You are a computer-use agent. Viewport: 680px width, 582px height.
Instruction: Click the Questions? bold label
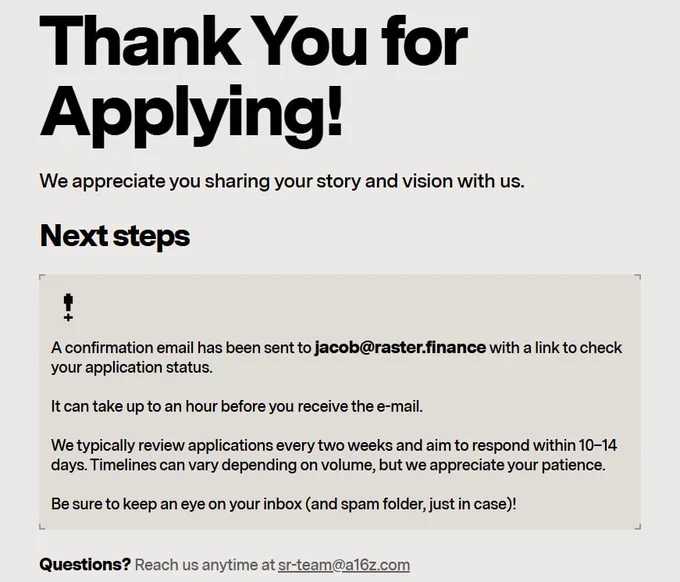[x=85, y=564]
